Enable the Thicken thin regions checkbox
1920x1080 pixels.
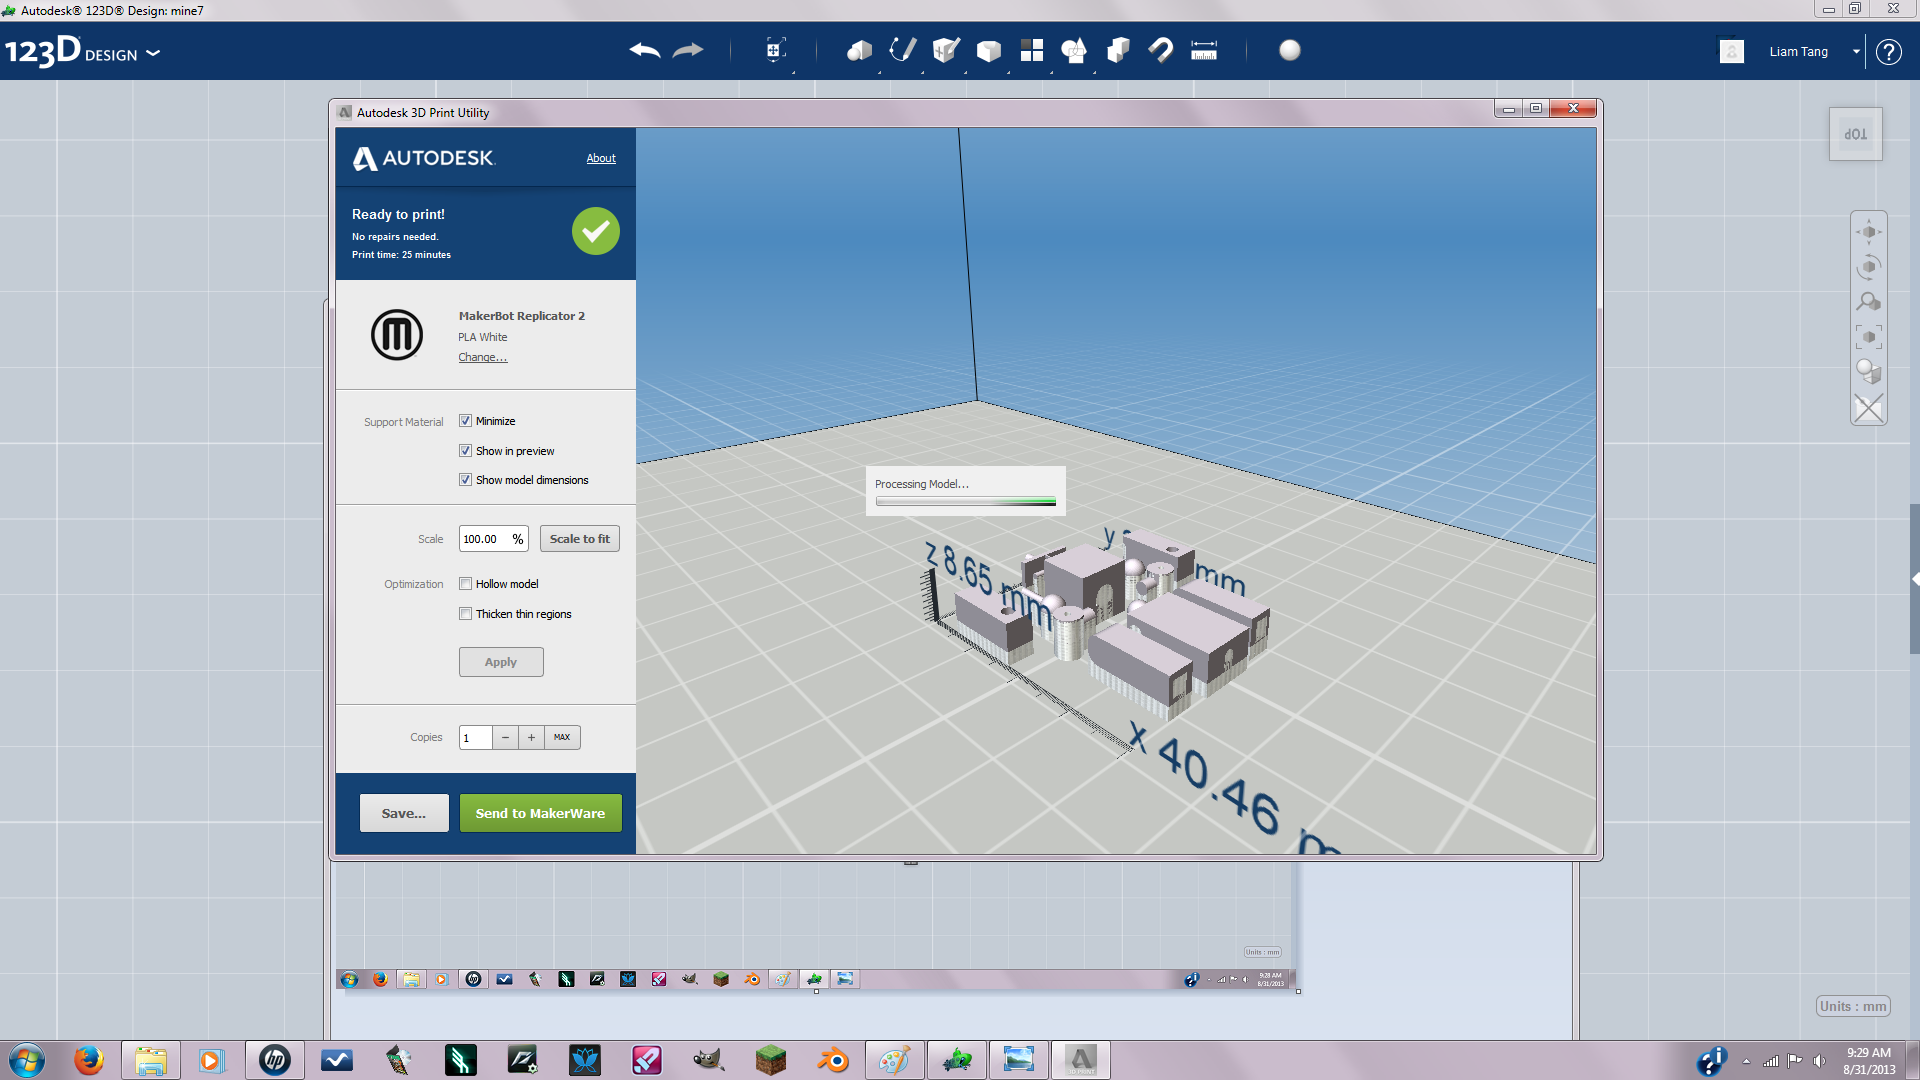point(465,614)
